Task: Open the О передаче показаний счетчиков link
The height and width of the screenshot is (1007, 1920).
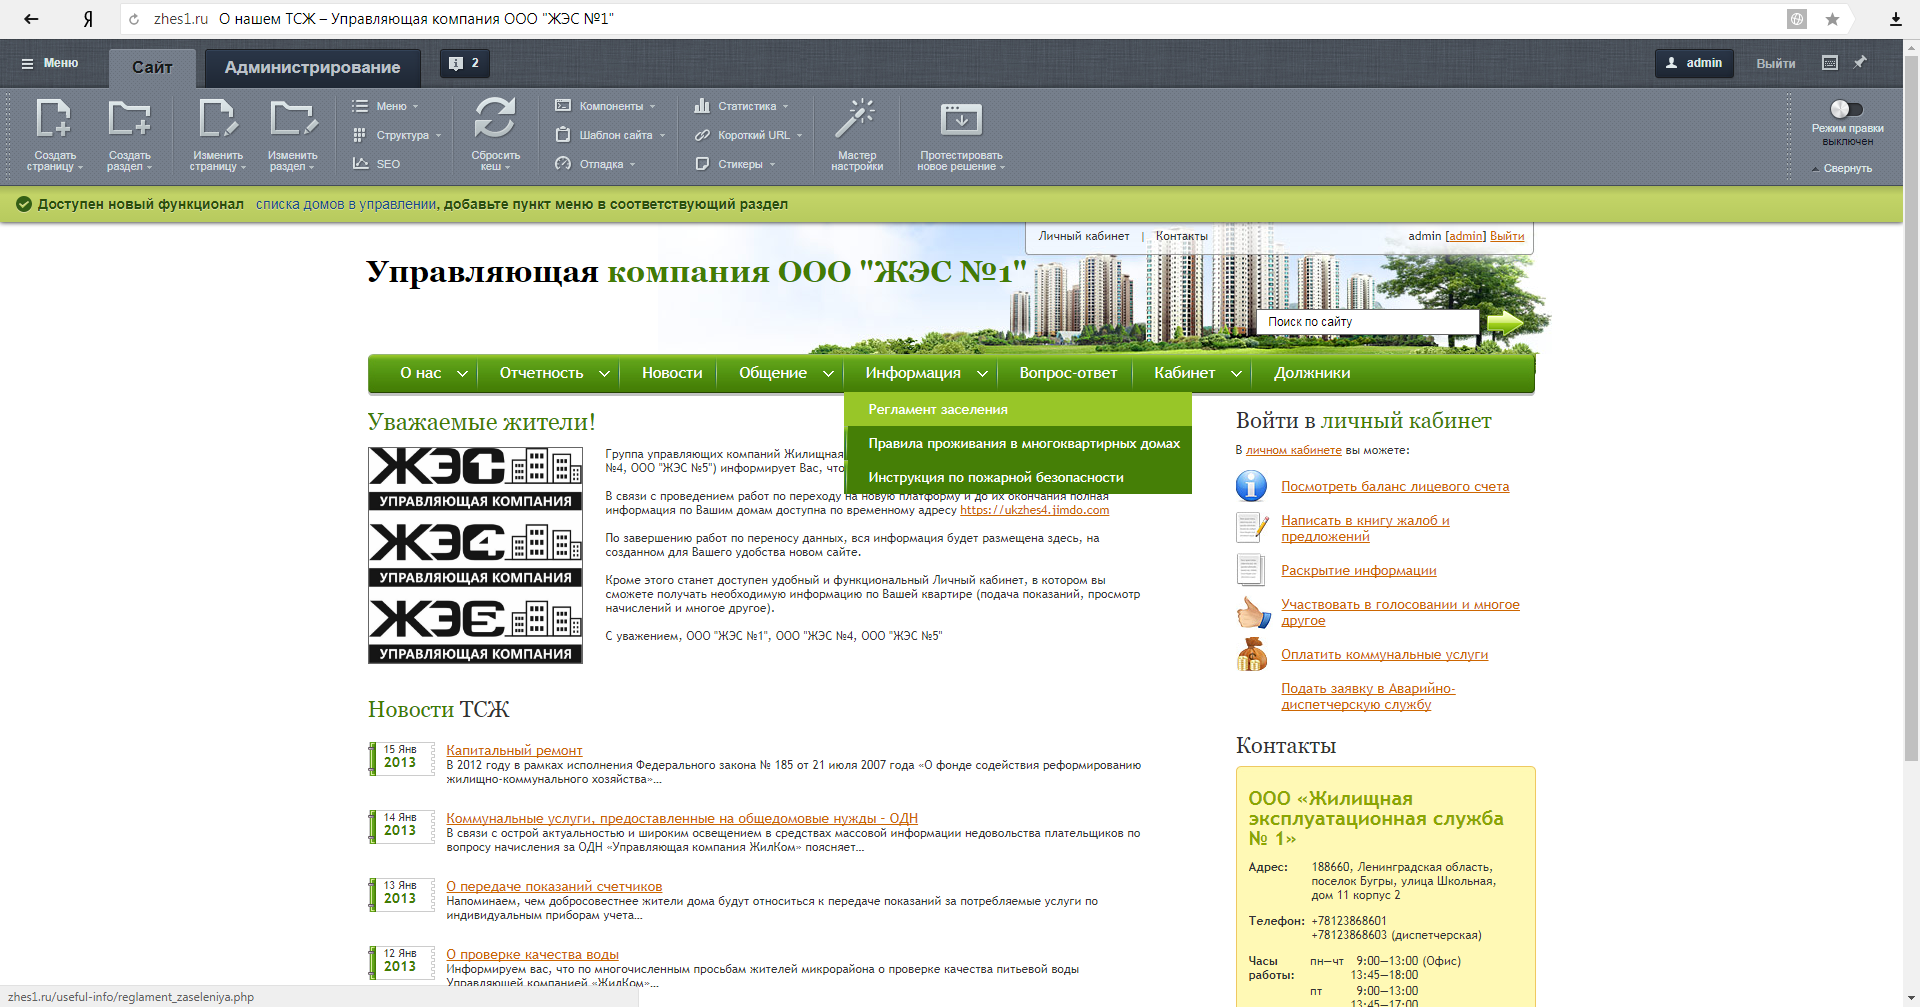Action: (x=554, y=886)
